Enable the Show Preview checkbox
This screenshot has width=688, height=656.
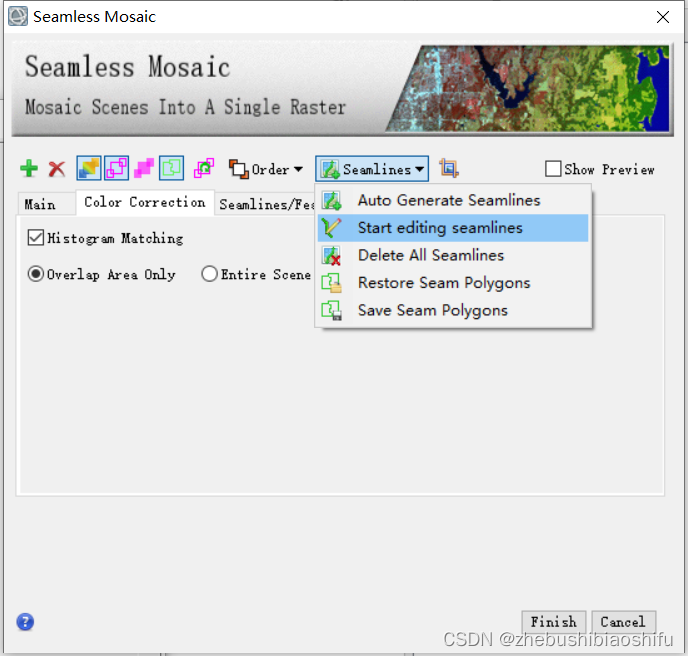pyautogui.click(x=553, y=169)
